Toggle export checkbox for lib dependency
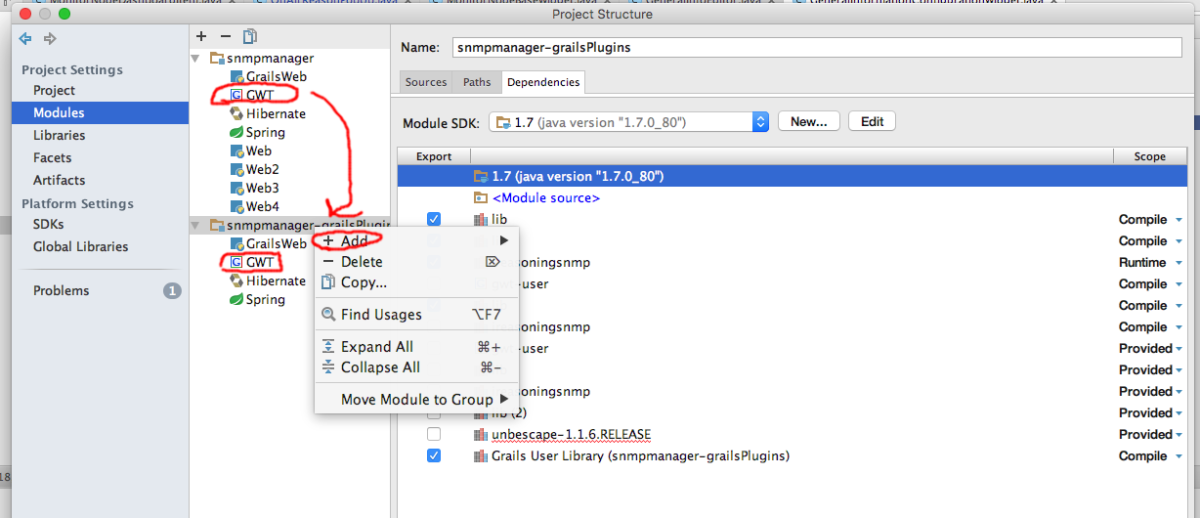1200x518 pixels. (x=433, y=219)
